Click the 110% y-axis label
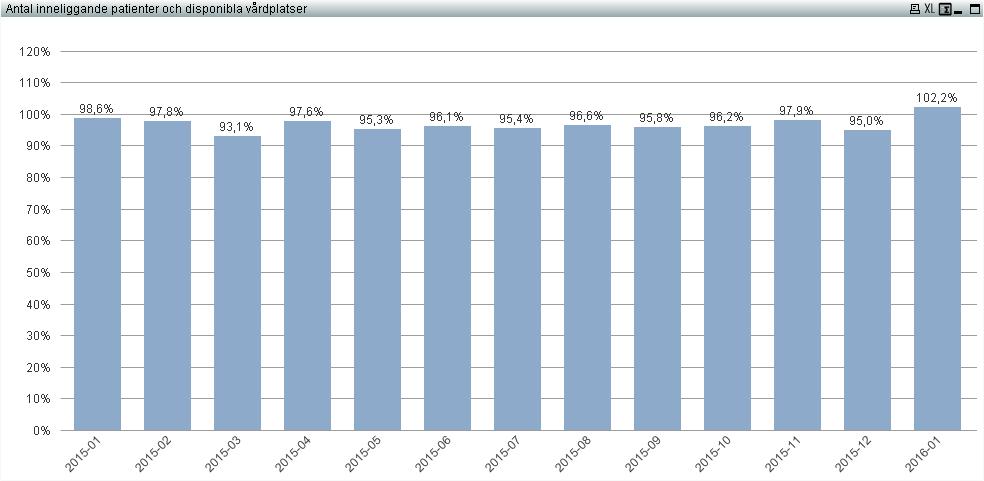Image resolution: width=984 pixels, height=481 pixels. 35,83
